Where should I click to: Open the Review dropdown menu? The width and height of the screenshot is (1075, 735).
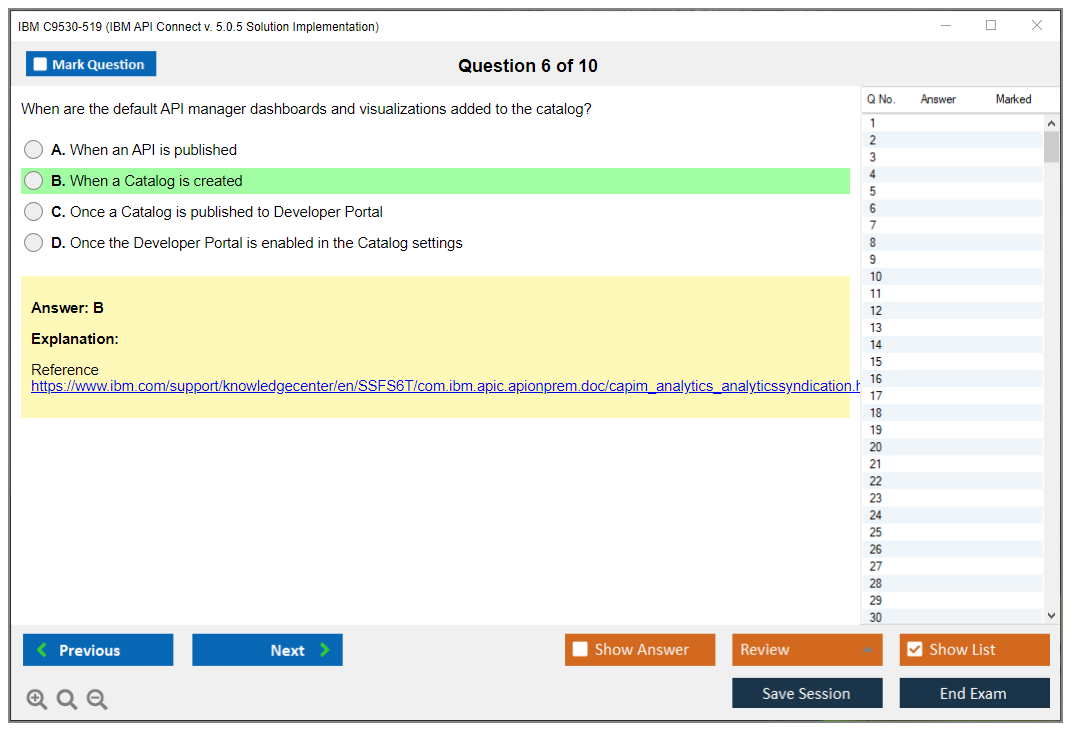(807, 650)
